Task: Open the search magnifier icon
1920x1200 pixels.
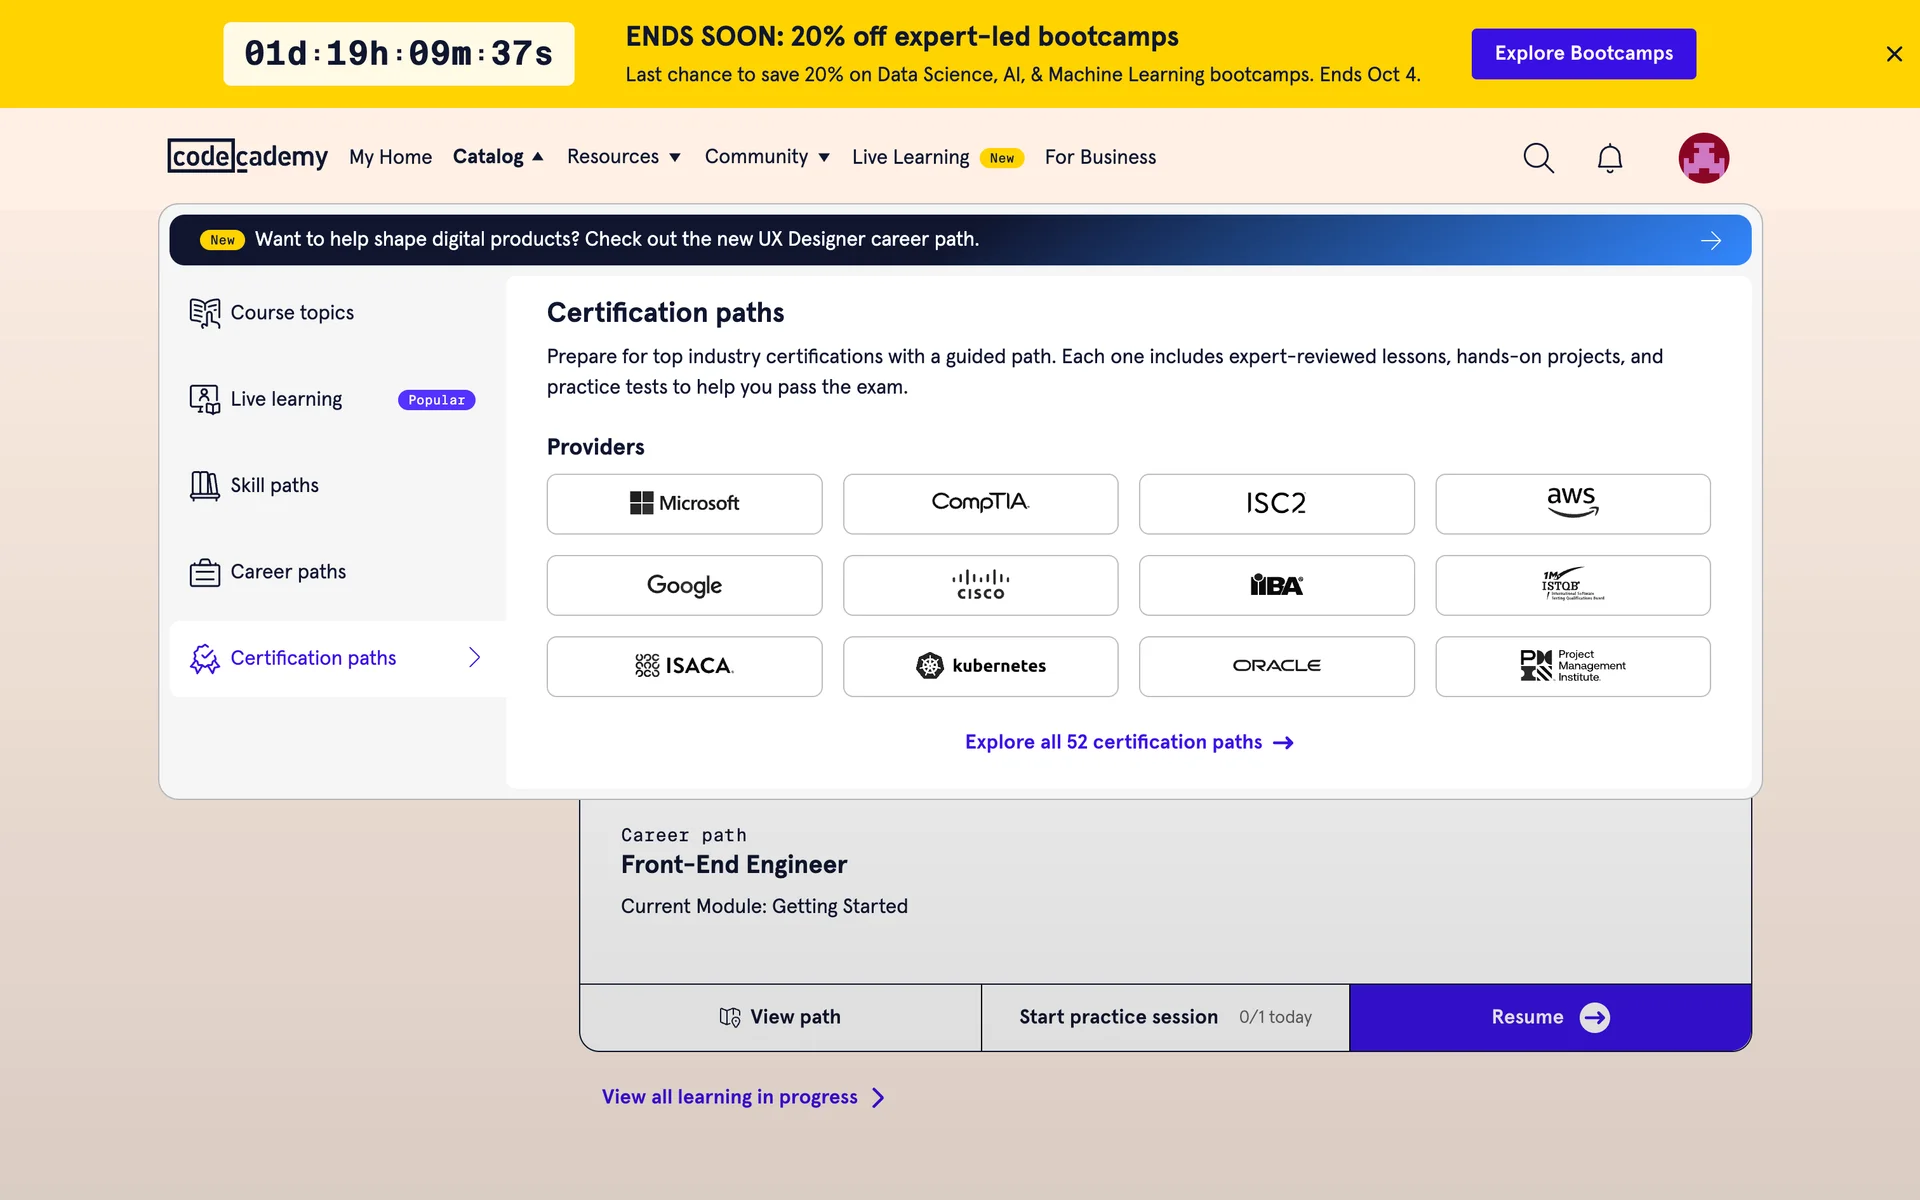Action: (1538, 158)
